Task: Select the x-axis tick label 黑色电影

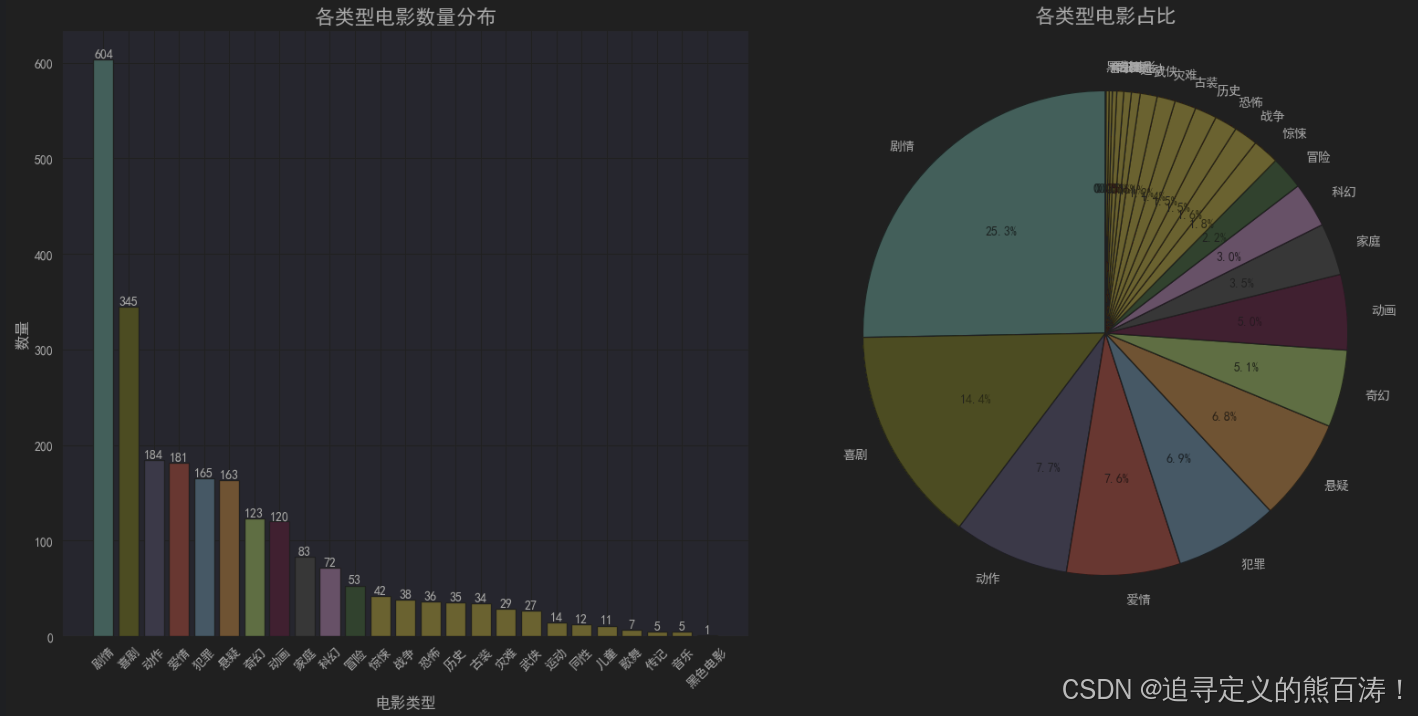Action: click(x=706, y=668)
